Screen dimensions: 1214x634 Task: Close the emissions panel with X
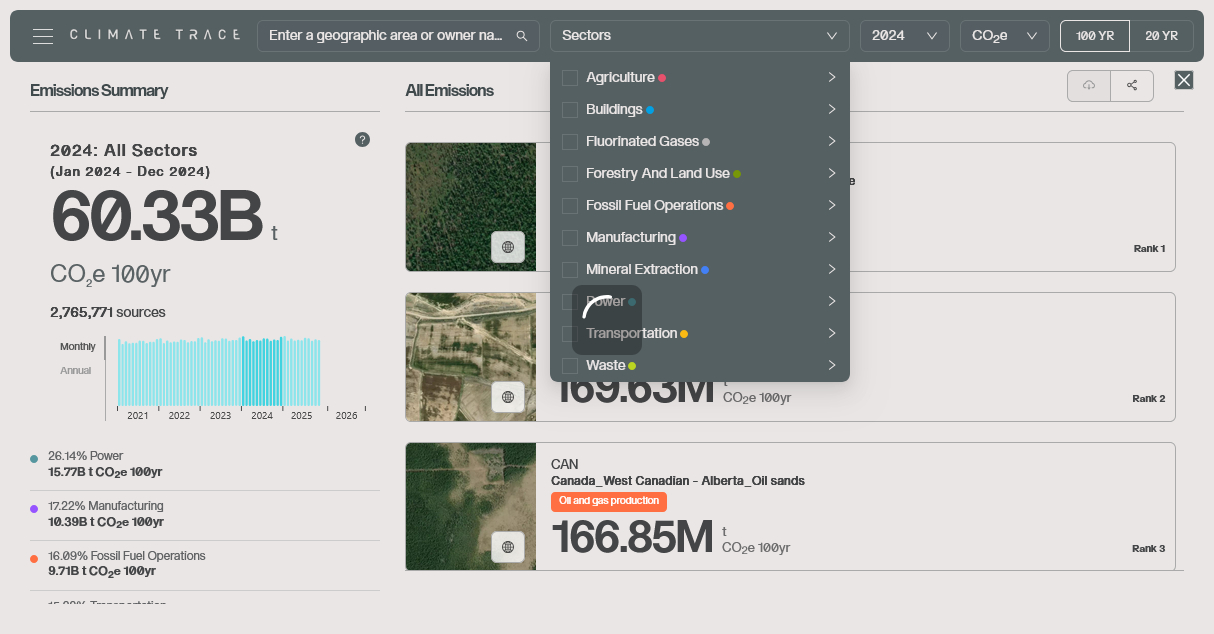click(x=1184, y=80)
